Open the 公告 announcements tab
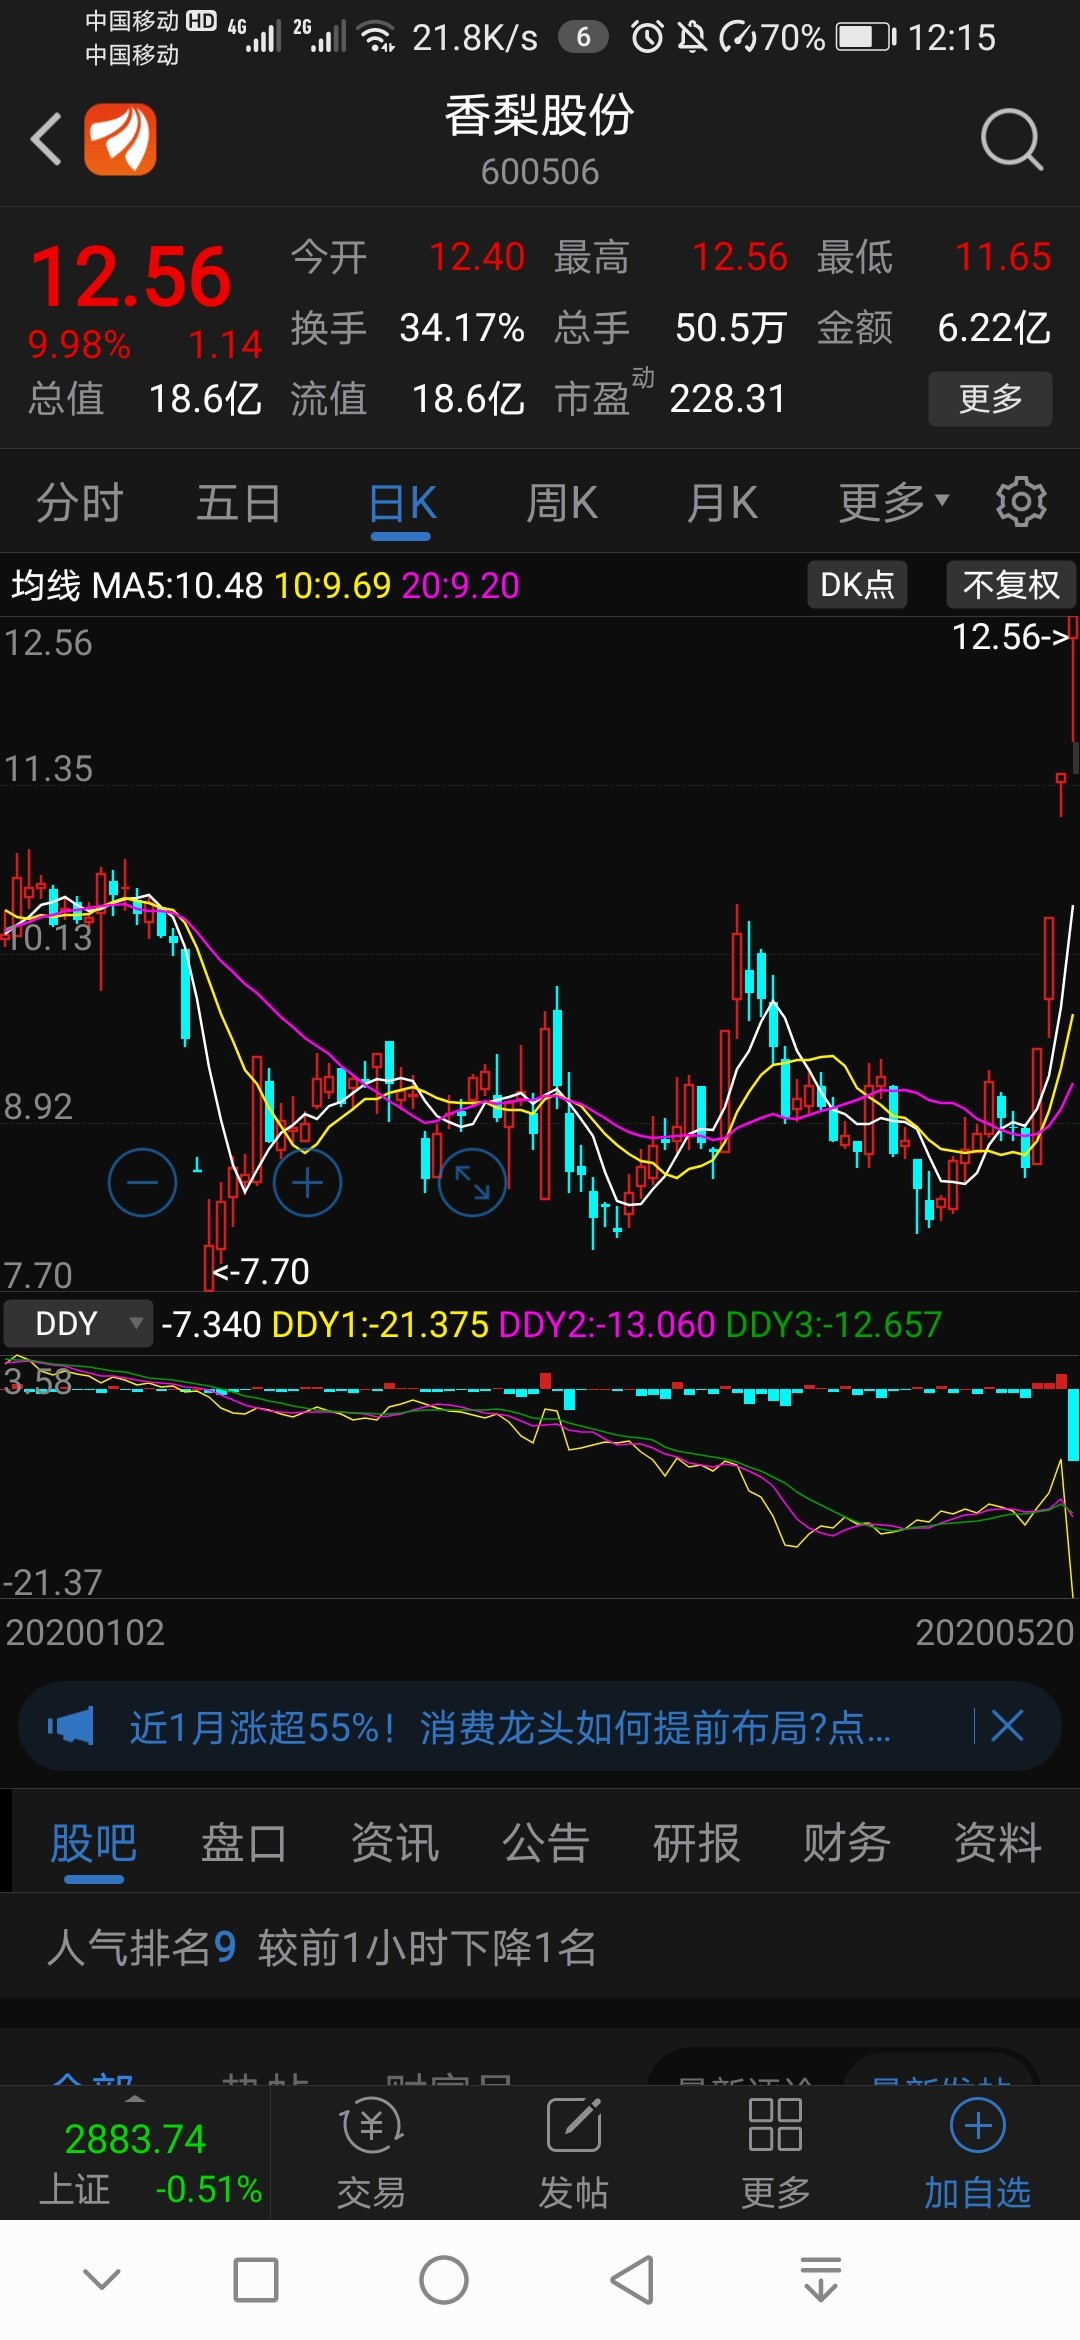1080x2340 pixels. click(x=546, y=1842)
